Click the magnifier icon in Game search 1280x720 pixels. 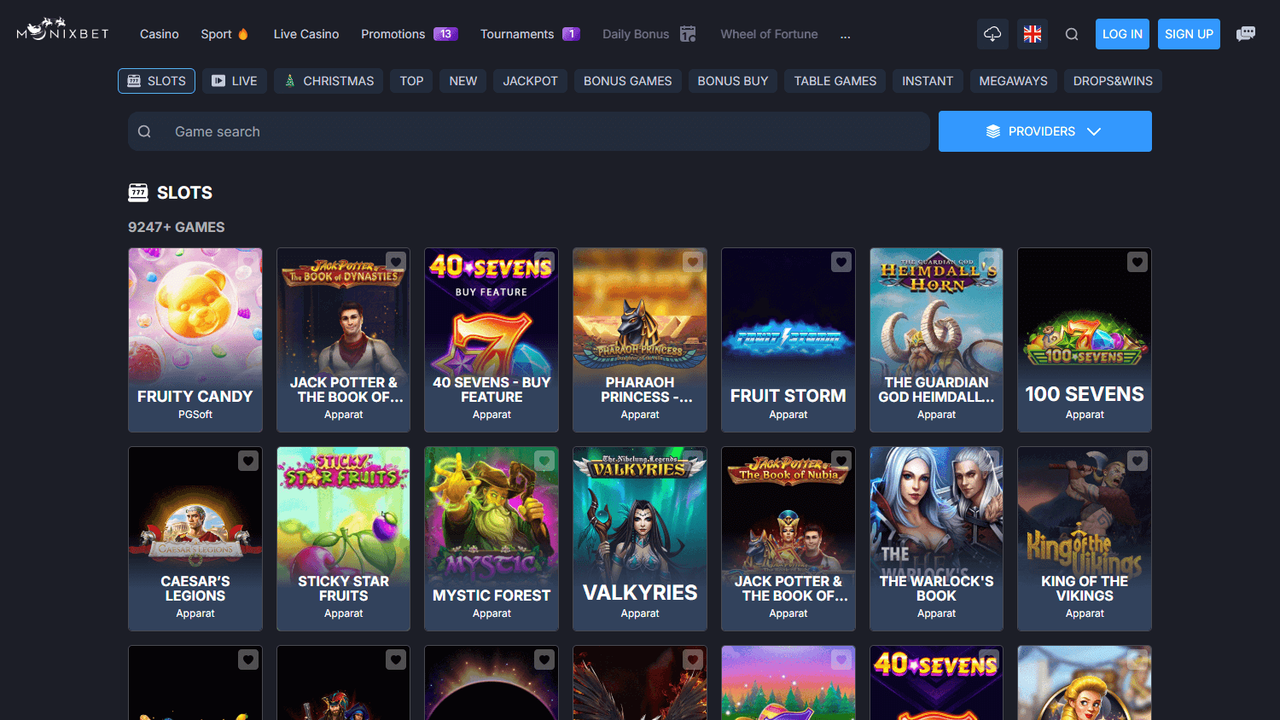[x=145, y=132]
